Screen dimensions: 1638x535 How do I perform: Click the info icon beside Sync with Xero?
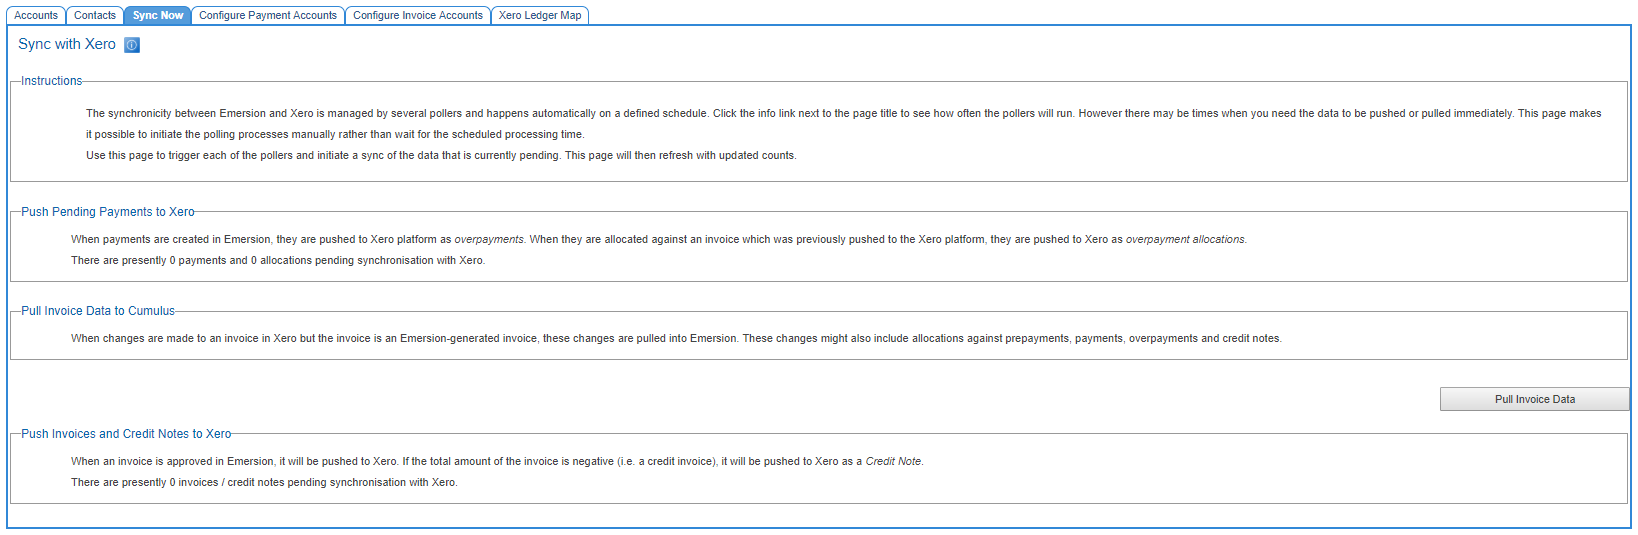132,45
